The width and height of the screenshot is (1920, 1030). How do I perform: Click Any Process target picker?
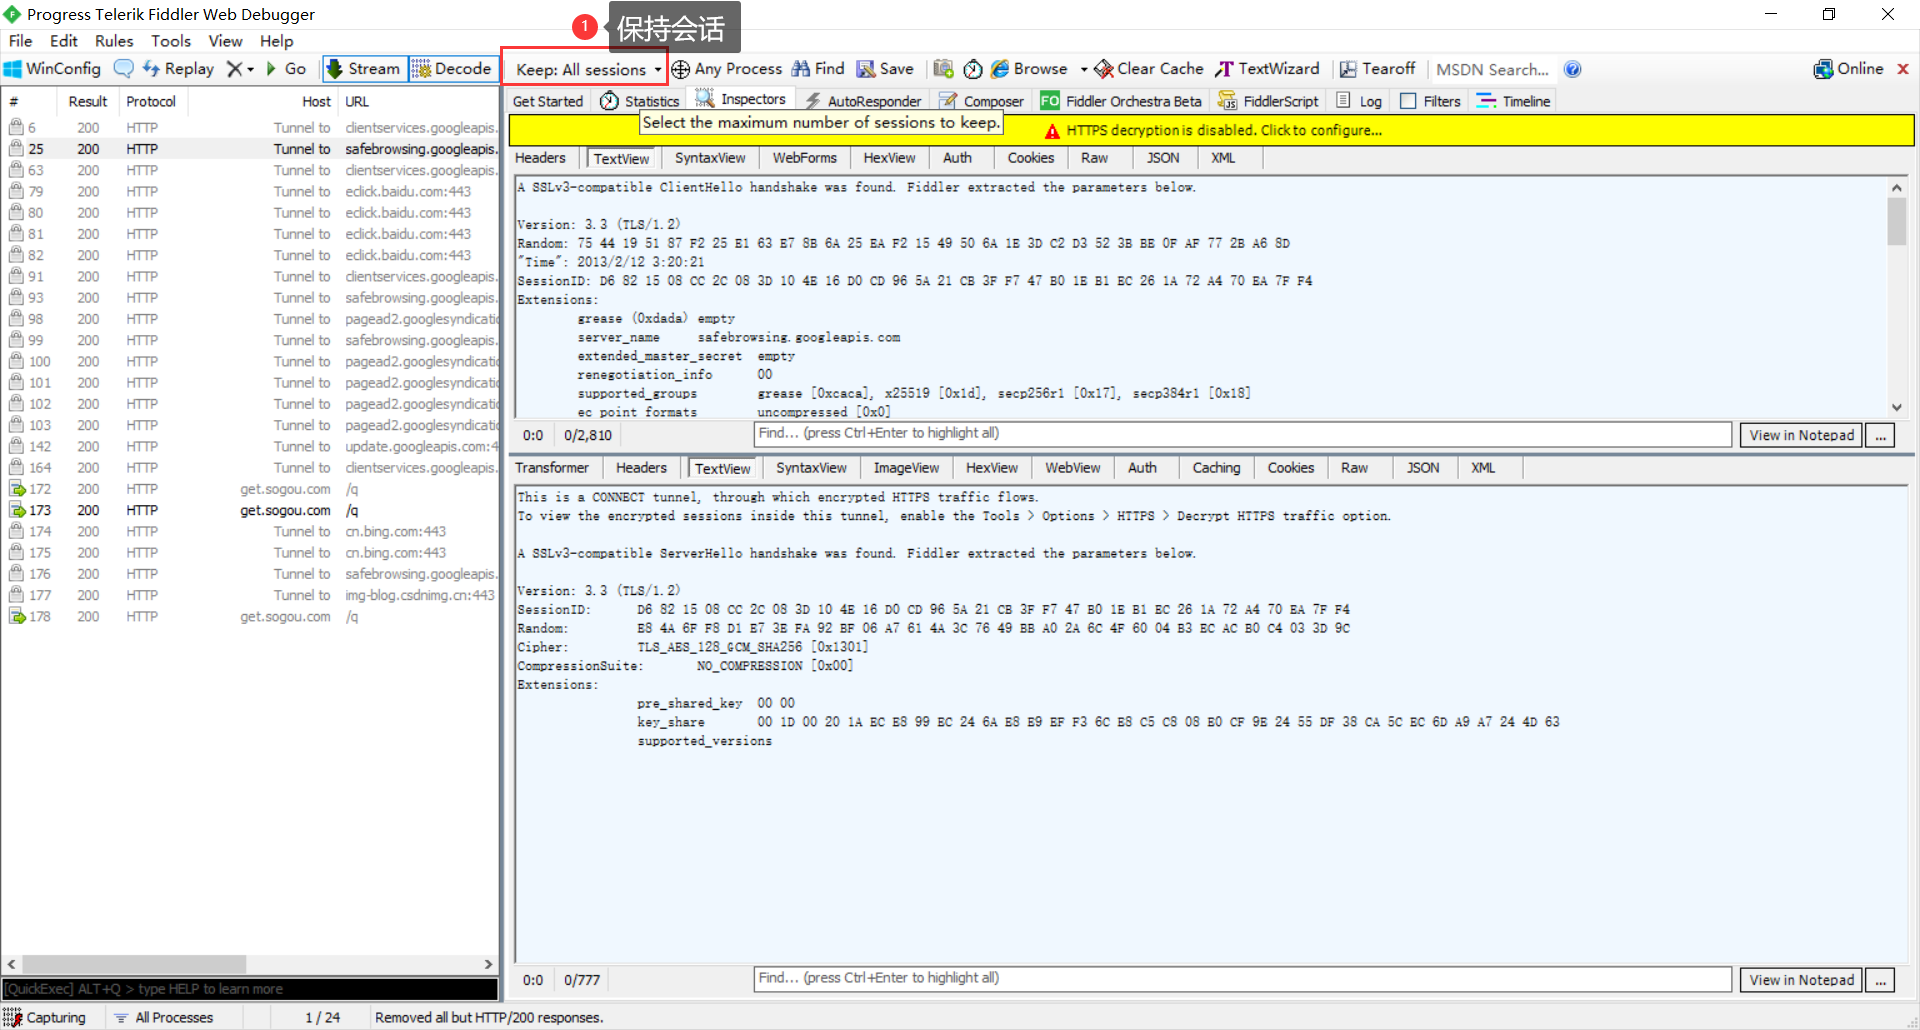tap(727, 69)
